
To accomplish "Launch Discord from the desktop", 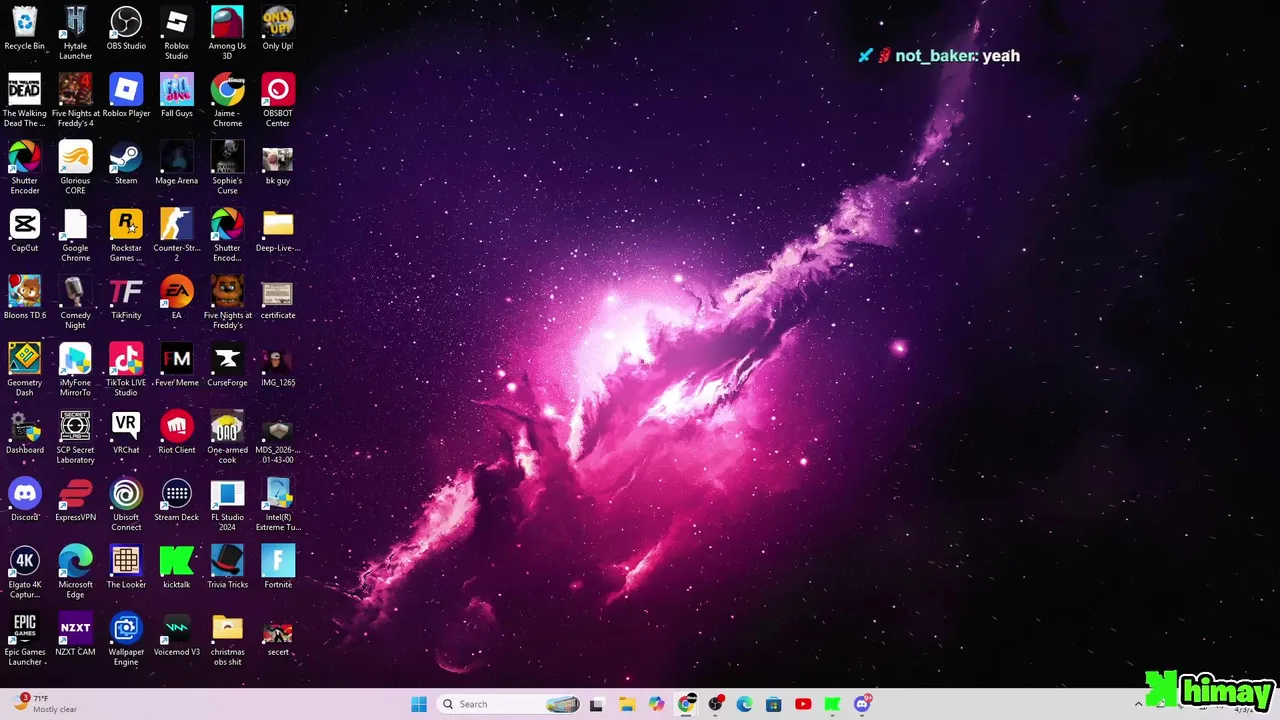I will point(25,498).
